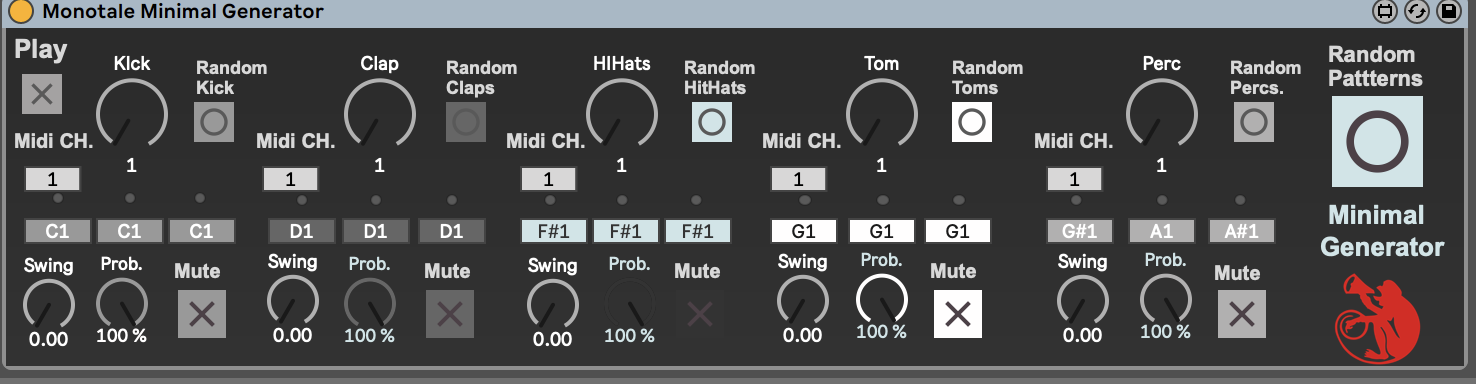Screen dimensions: 1476x384
Task: Toggle Mute for the Tom track
Action: coord(958,314)
